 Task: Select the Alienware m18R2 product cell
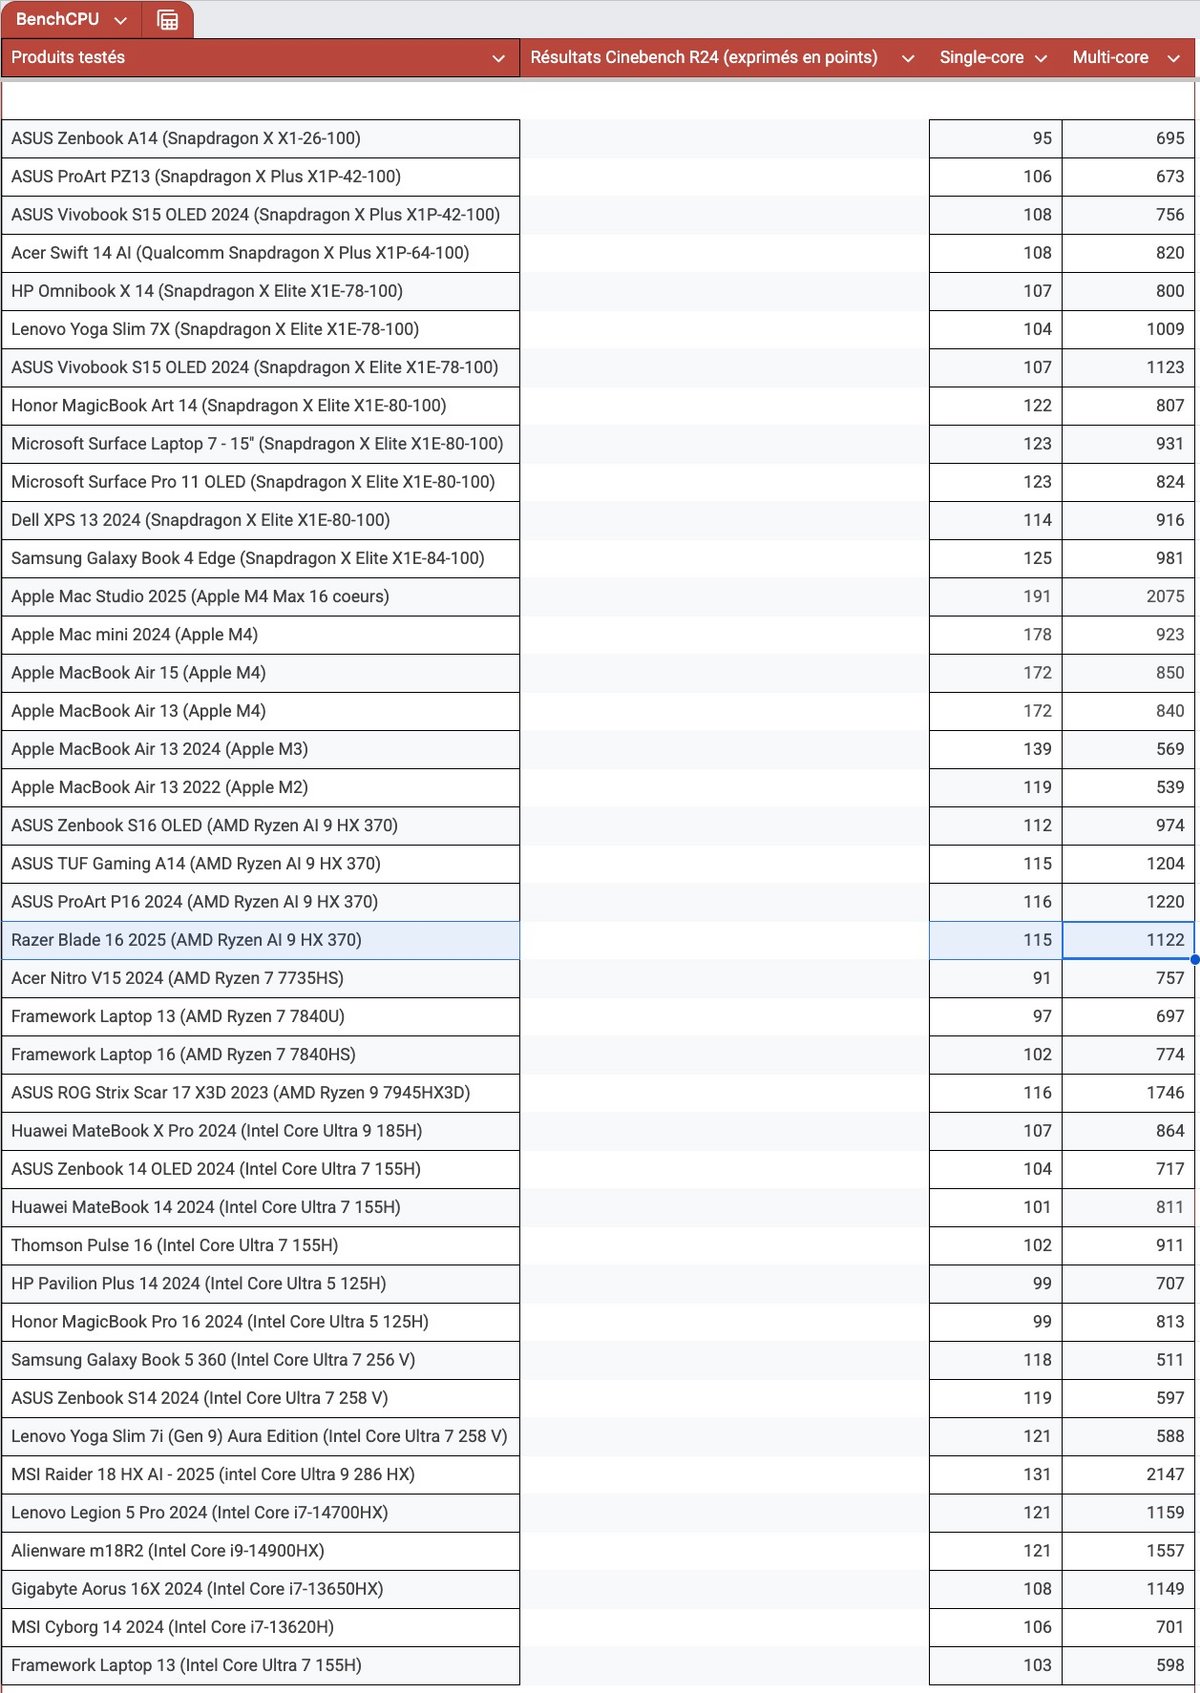click(260, 1551)
